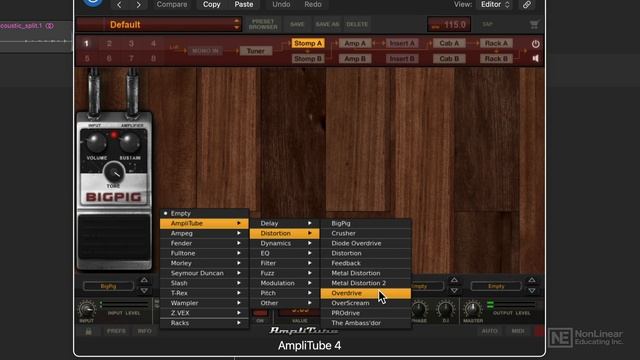
Task: Mute output with the speaker icon
Action: (536, 58)
